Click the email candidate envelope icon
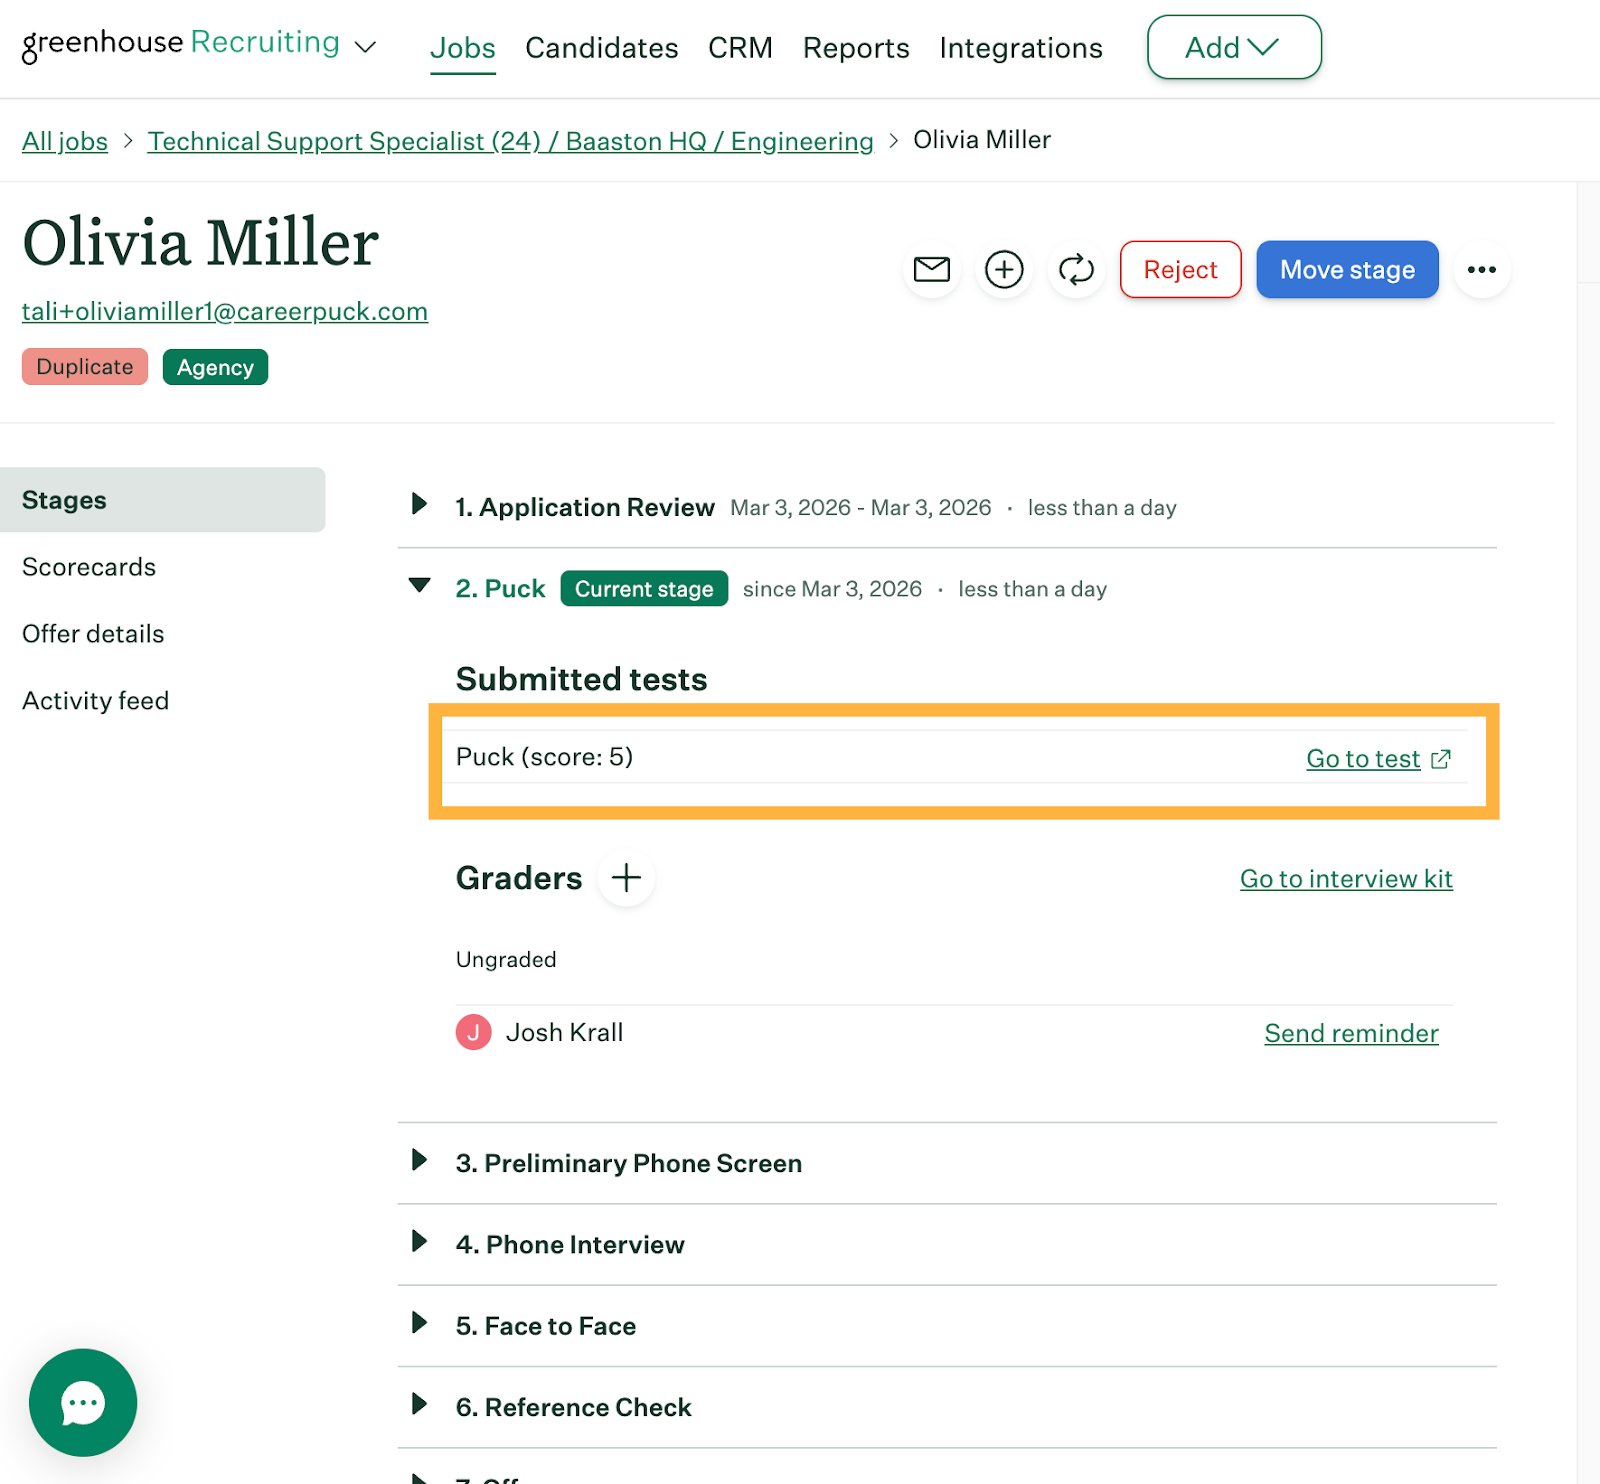The height and width of the screenshot is (1484, 1600). pyautogui.click(x=931, y=270)
